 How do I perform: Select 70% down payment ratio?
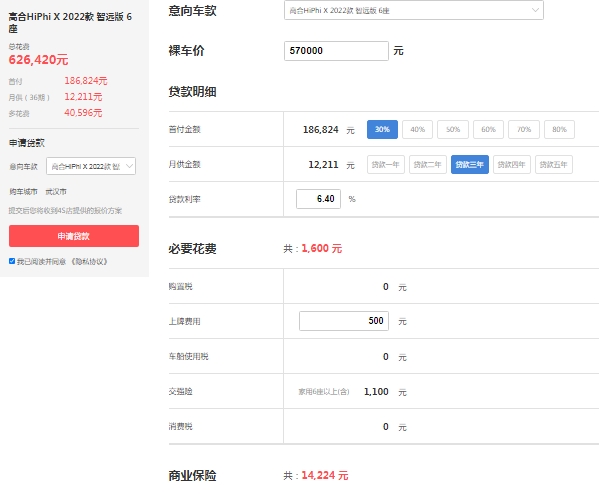pos(523,129)
